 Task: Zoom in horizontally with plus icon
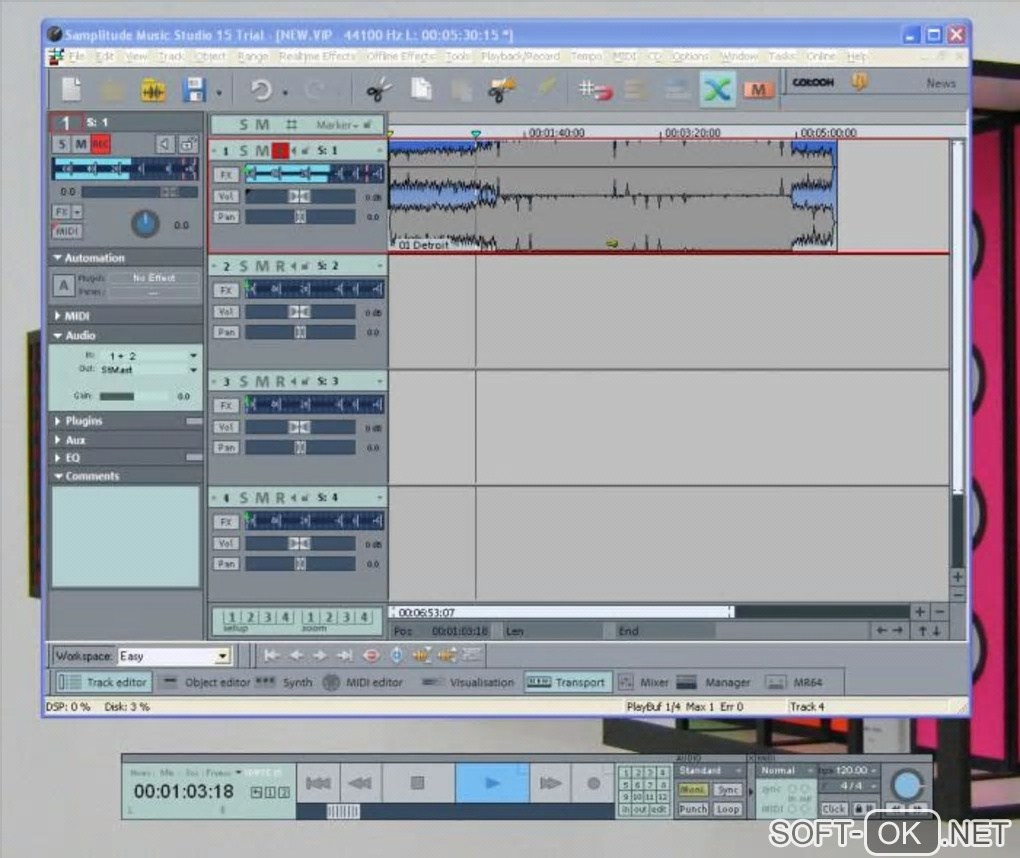tap(920, 611)
